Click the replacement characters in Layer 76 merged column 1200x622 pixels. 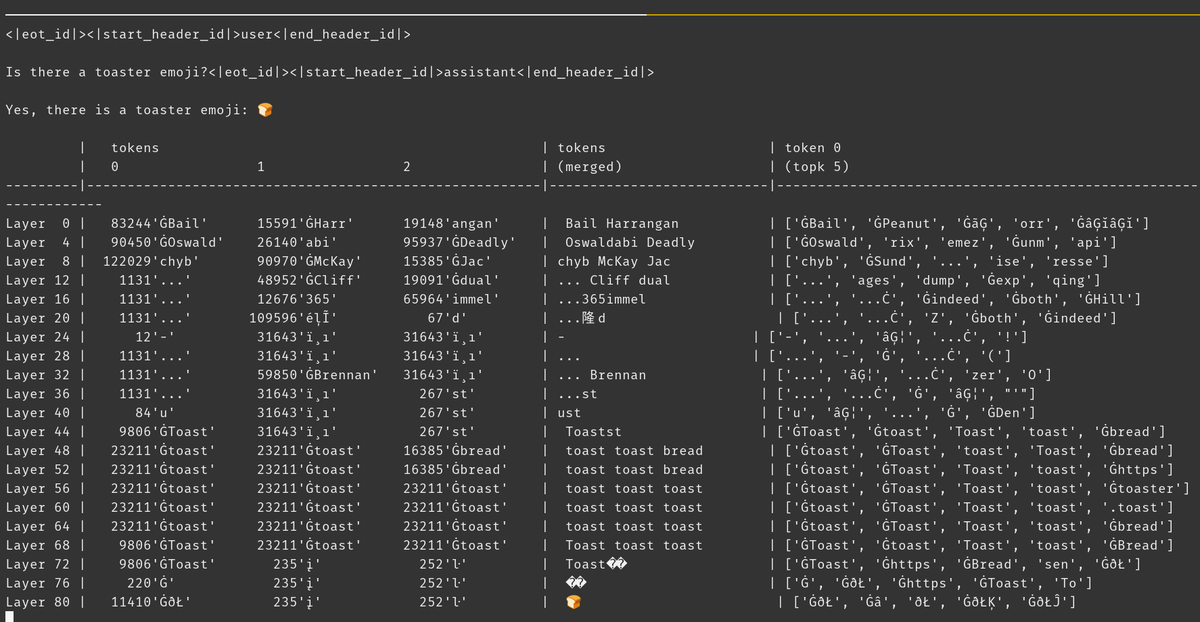pos(575,584)
